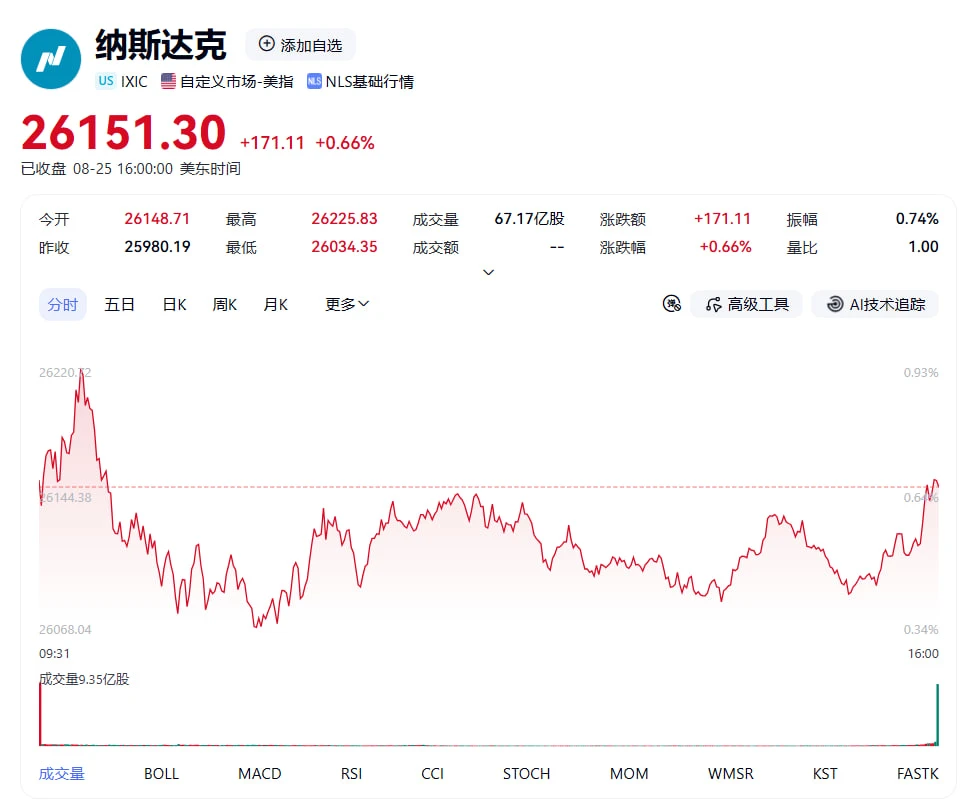Click the 最低 value 26034.35
The height and width of the screenshot is (808, 969).
pos(344,247)
